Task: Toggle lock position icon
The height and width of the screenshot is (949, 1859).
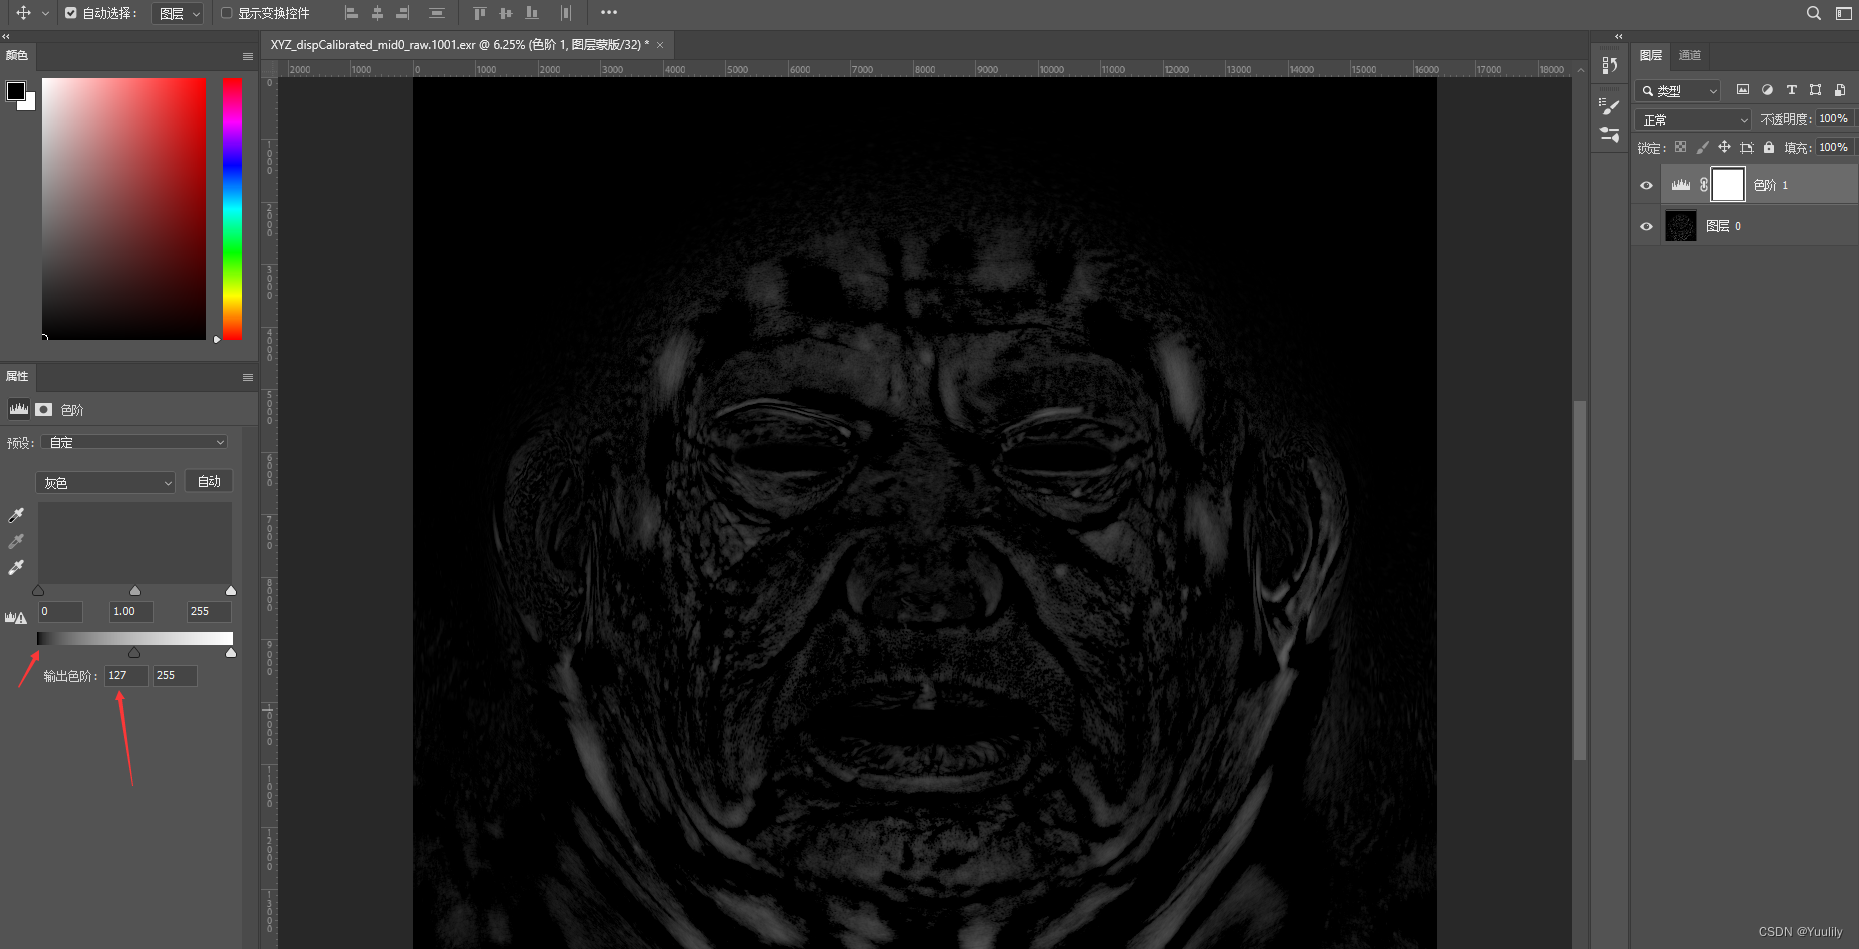Action: [1724, 147]
